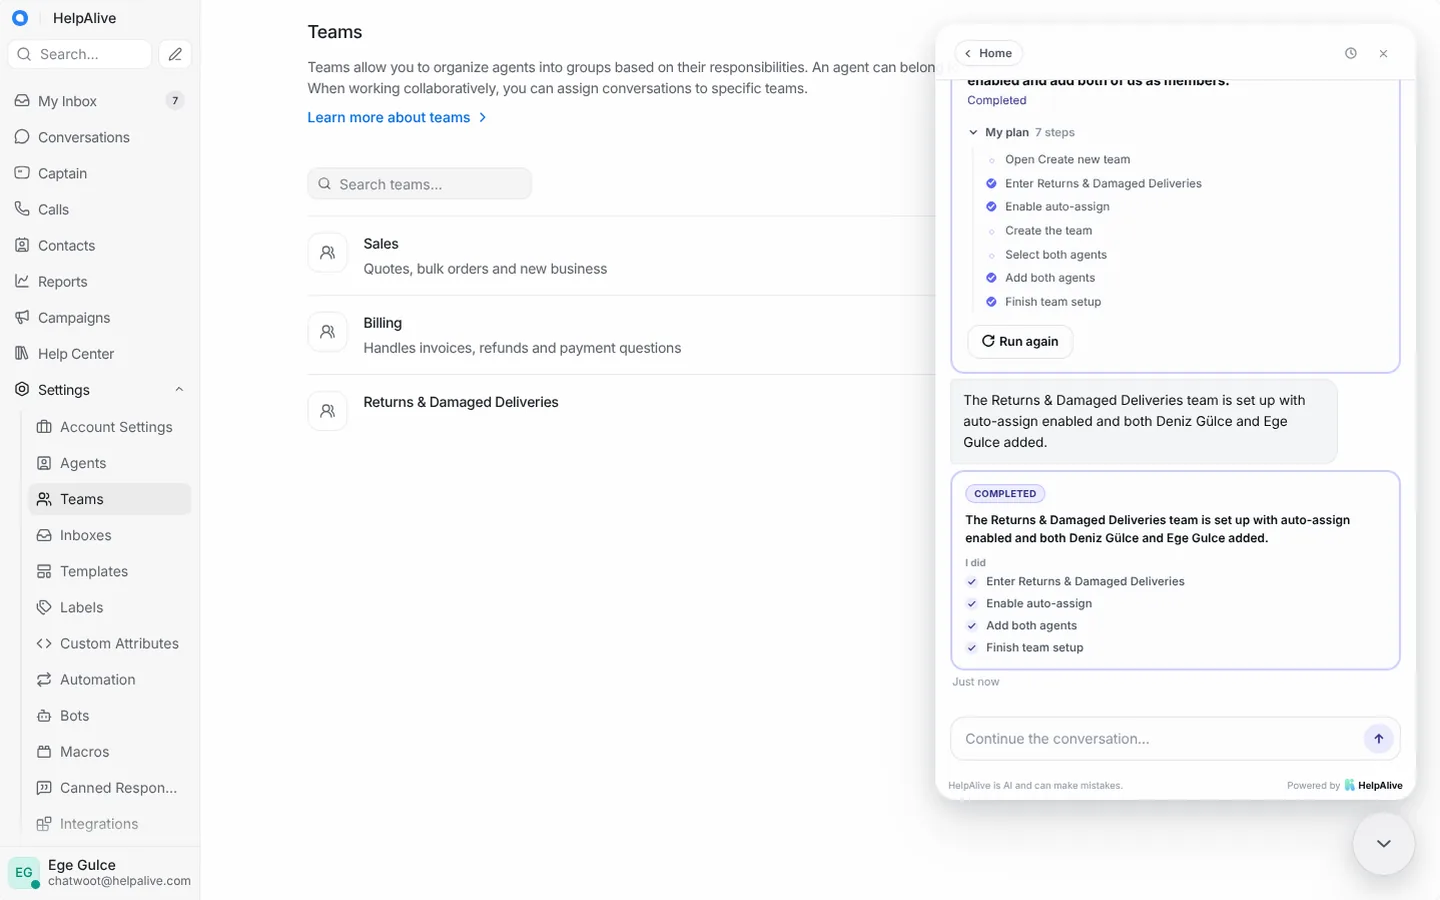Viewport: 1440px width, 900px height.
Task: Open Automation settings
Action: (x=110, y=679)
